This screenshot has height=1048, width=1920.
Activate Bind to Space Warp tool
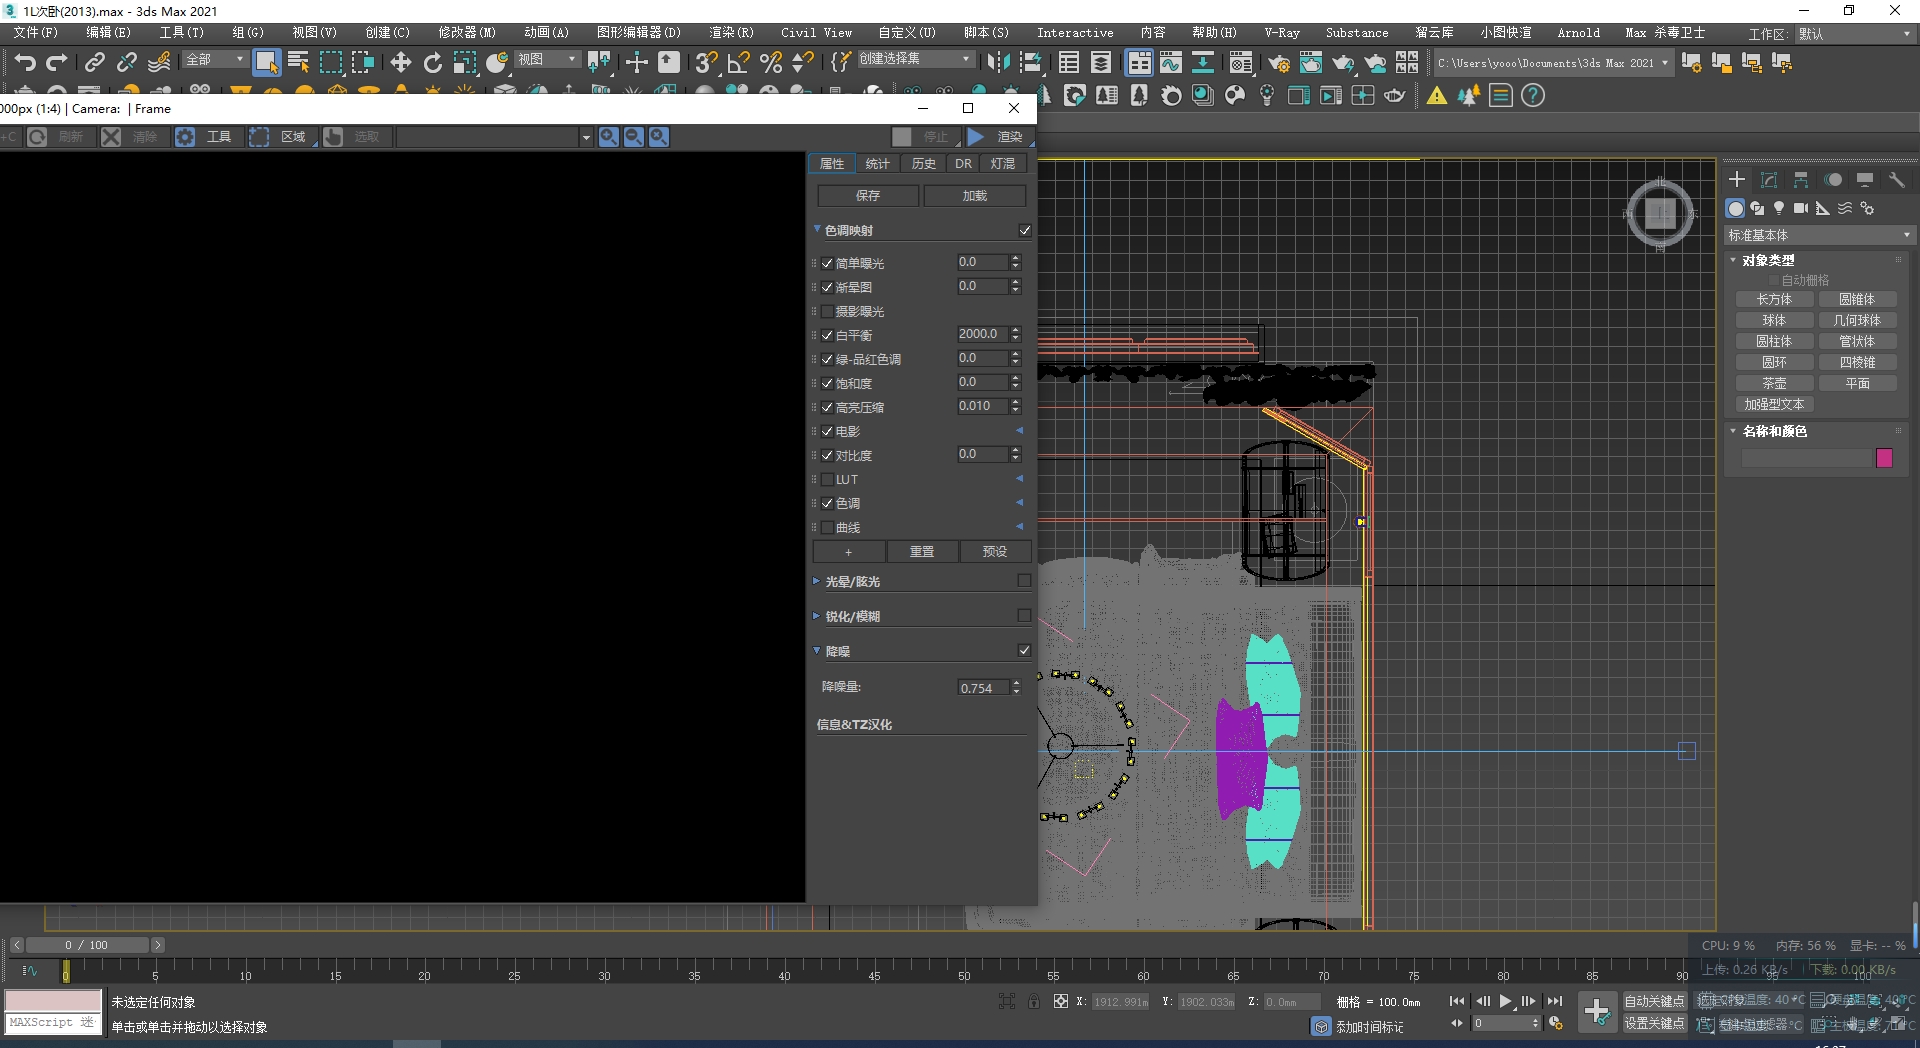(159, 63)
